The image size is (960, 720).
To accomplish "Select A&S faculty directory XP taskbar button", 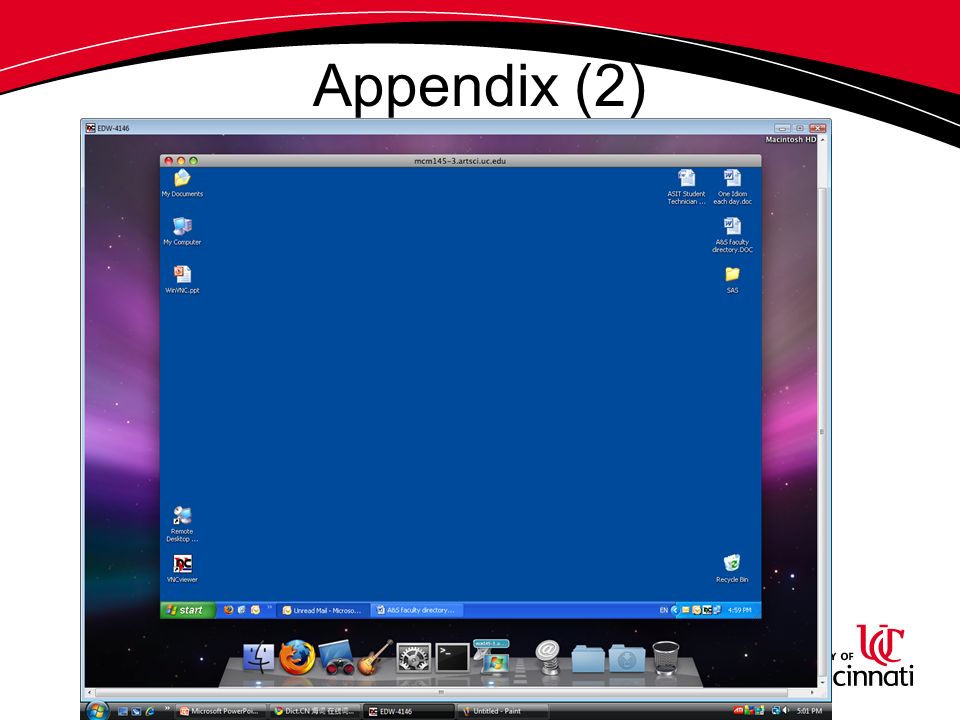I will click(x=417, y=610).
